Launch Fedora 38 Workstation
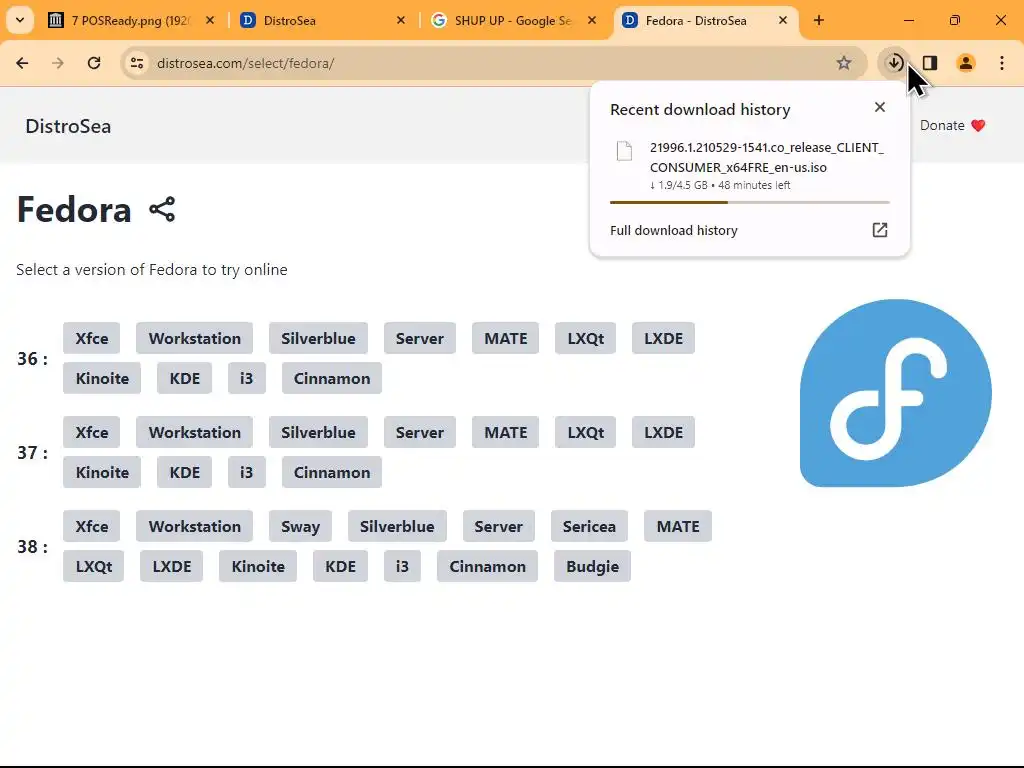Image resolution: width=1024 pixels, height=768 pixels. coord(195,526)
